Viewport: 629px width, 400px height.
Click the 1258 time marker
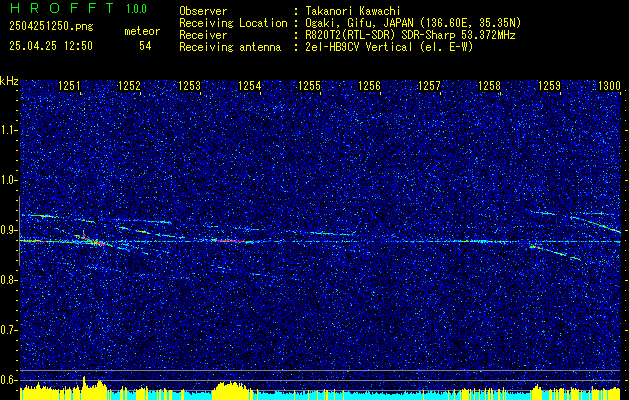click(489, 86)
